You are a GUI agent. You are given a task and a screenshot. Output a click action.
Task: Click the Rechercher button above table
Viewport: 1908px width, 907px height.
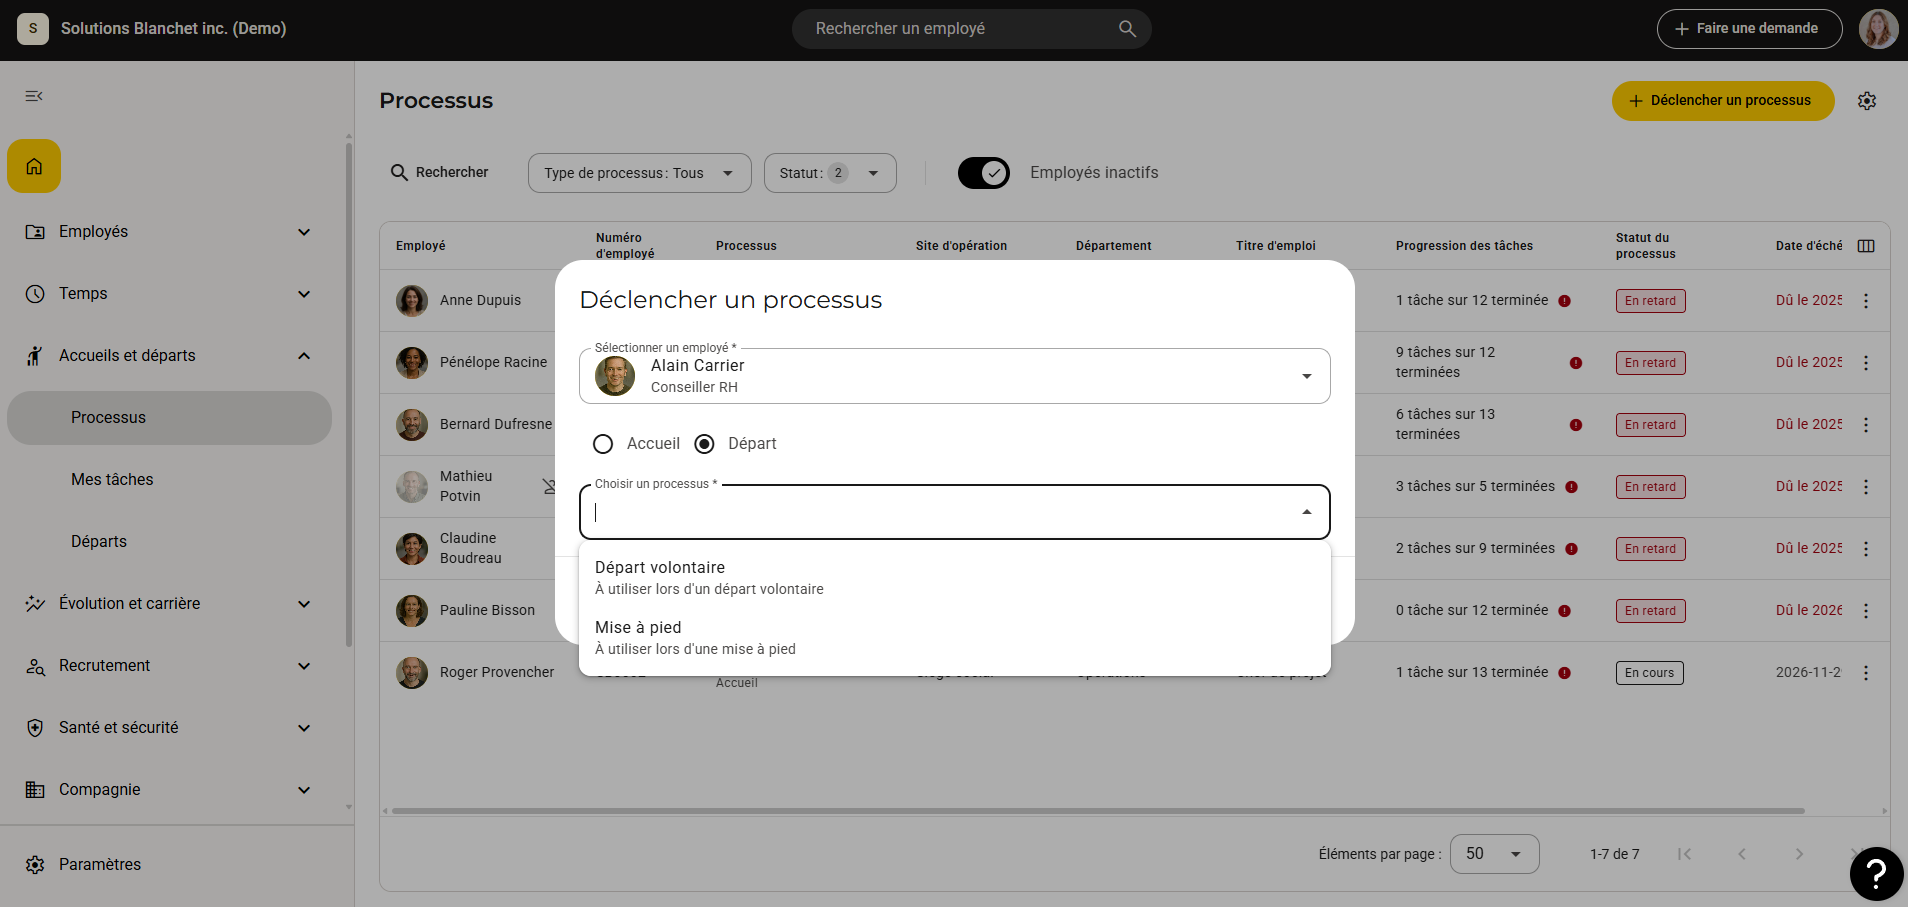point(440,173)
